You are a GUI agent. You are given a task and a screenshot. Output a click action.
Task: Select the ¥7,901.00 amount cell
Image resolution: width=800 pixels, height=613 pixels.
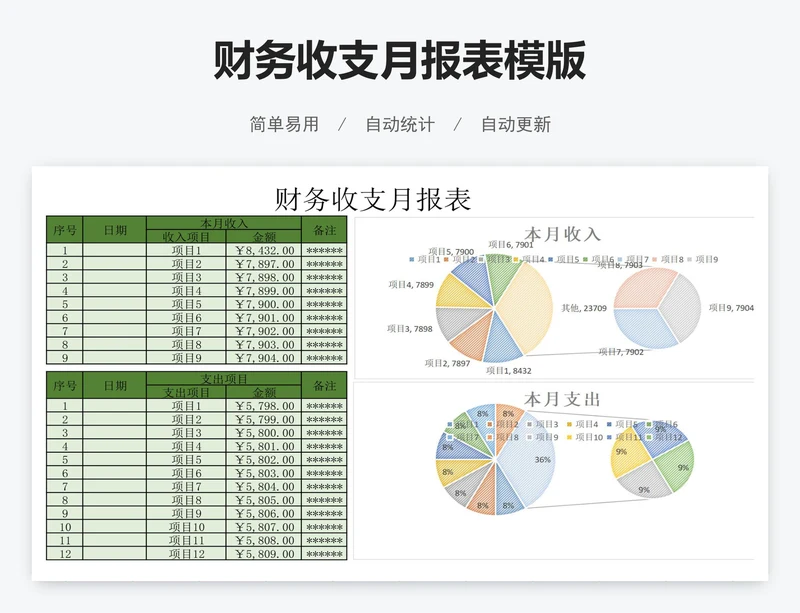[x=264, y=317]
